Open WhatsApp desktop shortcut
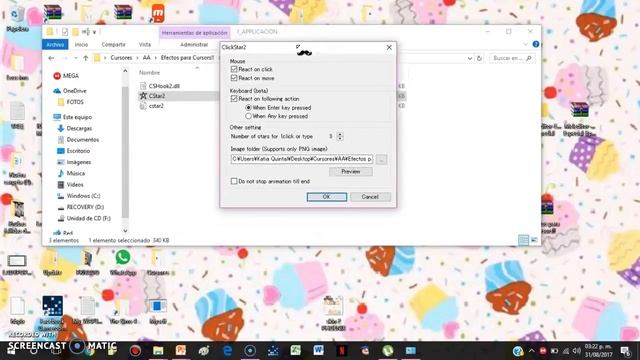 click(123, 262)
